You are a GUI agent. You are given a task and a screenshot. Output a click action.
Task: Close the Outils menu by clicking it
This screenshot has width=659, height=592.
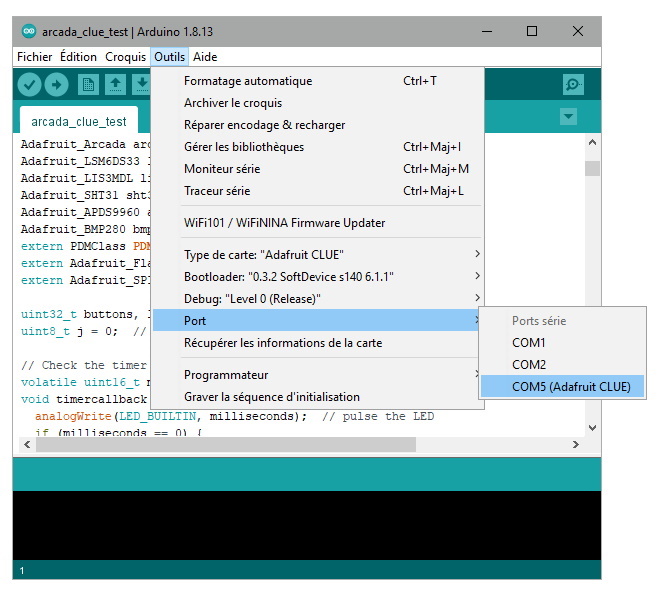(x=169, y=57)
